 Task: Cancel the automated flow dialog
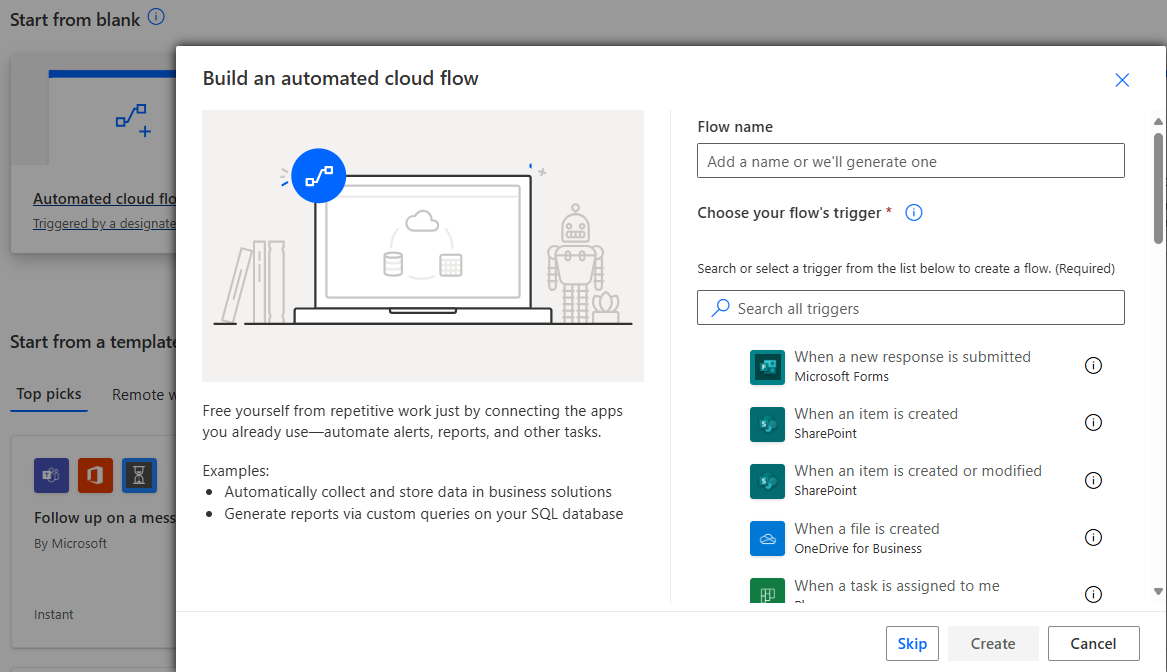(x=1093, y=643)
